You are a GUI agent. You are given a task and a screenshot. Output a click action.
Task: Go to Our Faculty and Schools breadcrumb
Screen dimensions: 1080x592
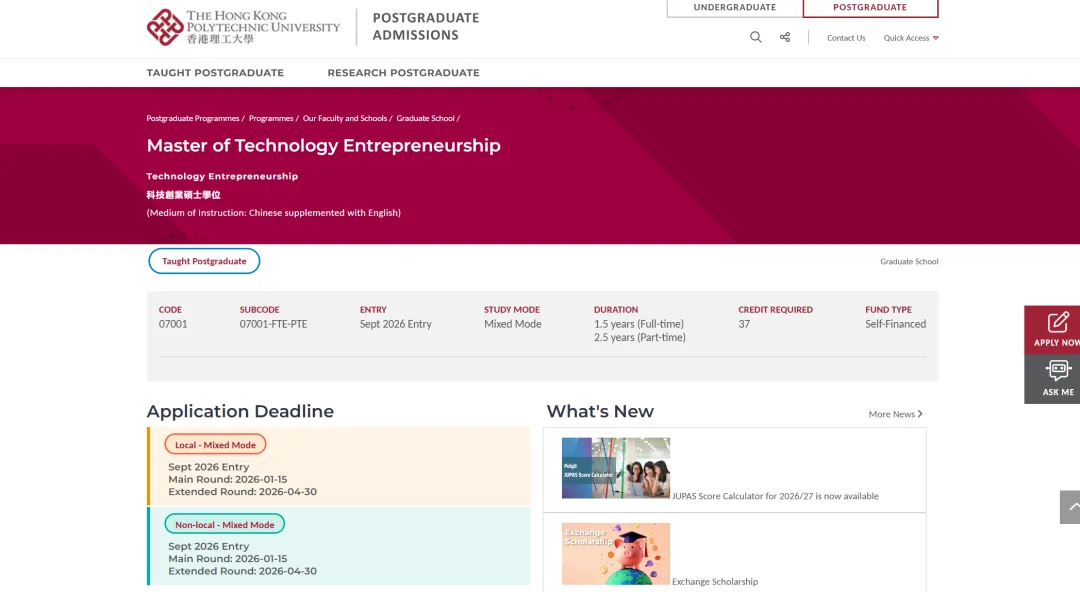[x=345, y=119]
